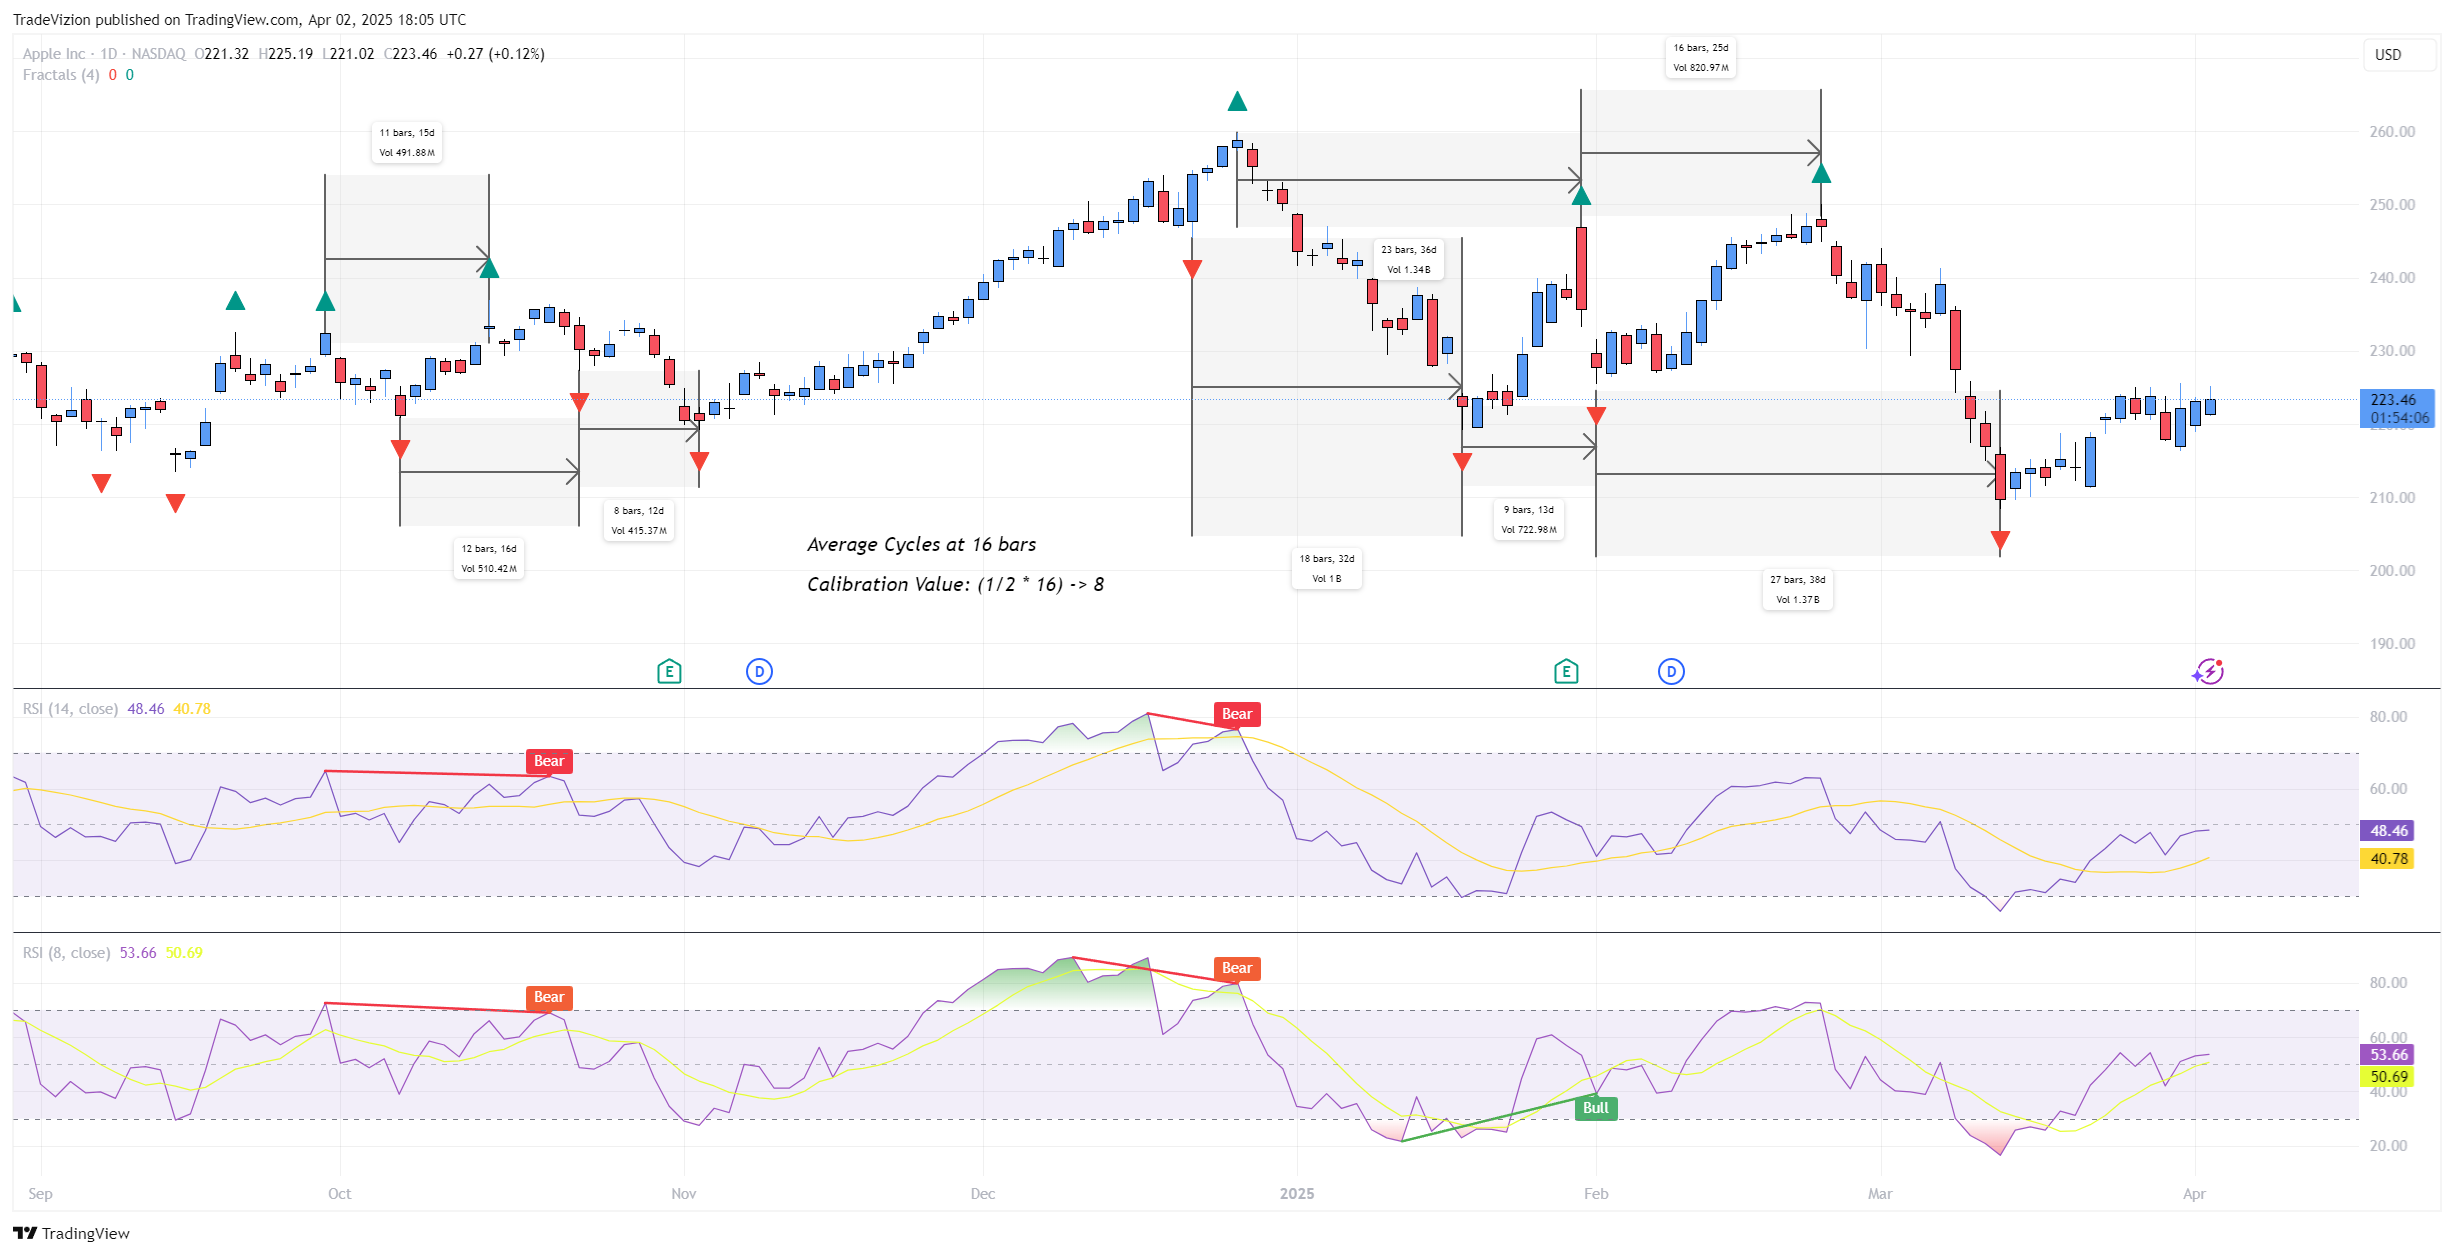Click the Apple Inc 1D NASDAQ symbol title
The width and height of the screenshot is (2454, 1255).
tap(104, 54)
